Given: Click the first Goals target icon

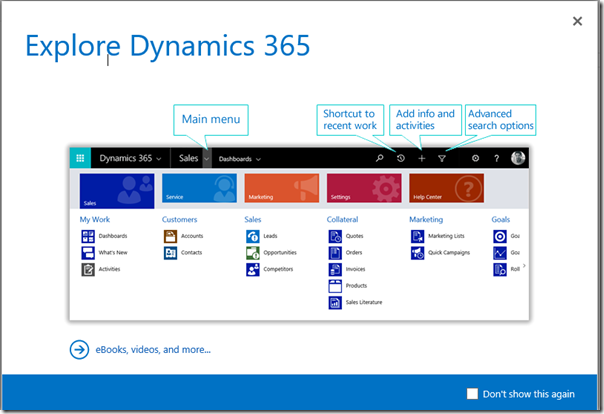Looking at the screenshot, I should click(500, 236).
